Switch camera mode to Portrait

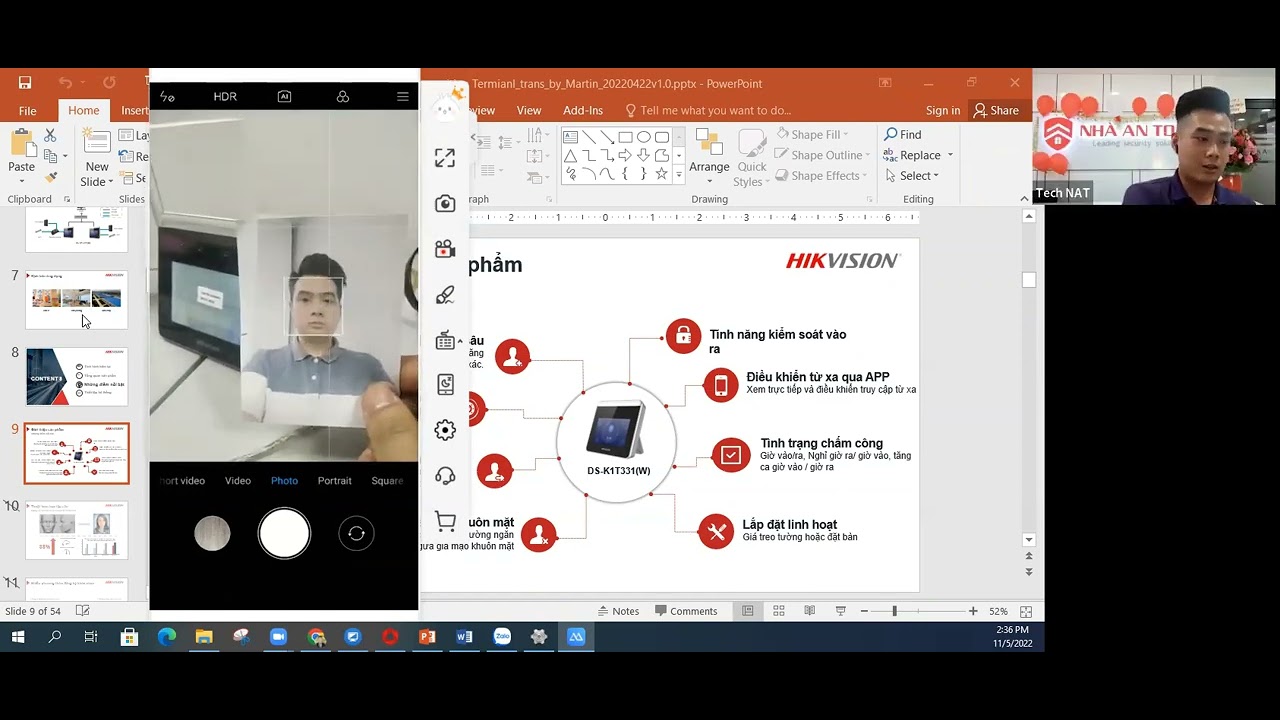(335, 481)
